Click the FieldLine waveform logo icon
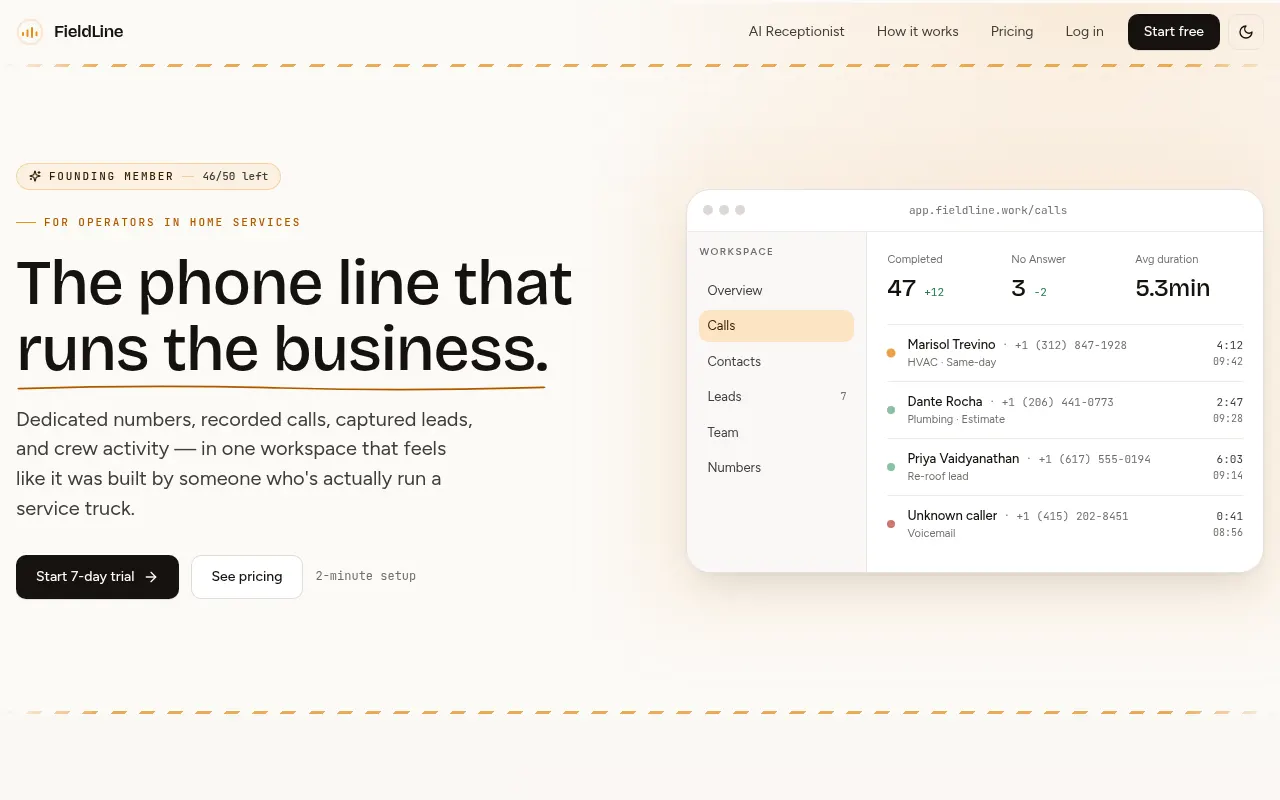Screen dimensions: 1280x800 tap(30, 32)
